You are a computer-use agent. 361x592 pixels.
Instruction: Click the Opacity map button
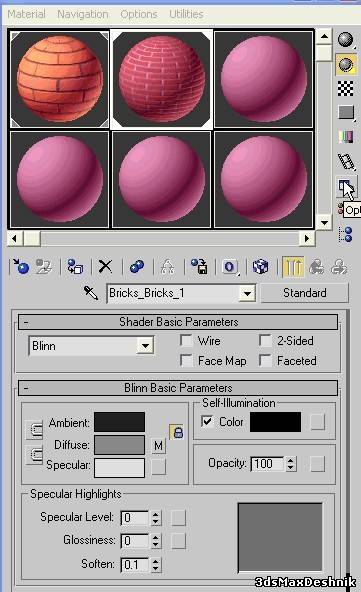tap(317, 464)
